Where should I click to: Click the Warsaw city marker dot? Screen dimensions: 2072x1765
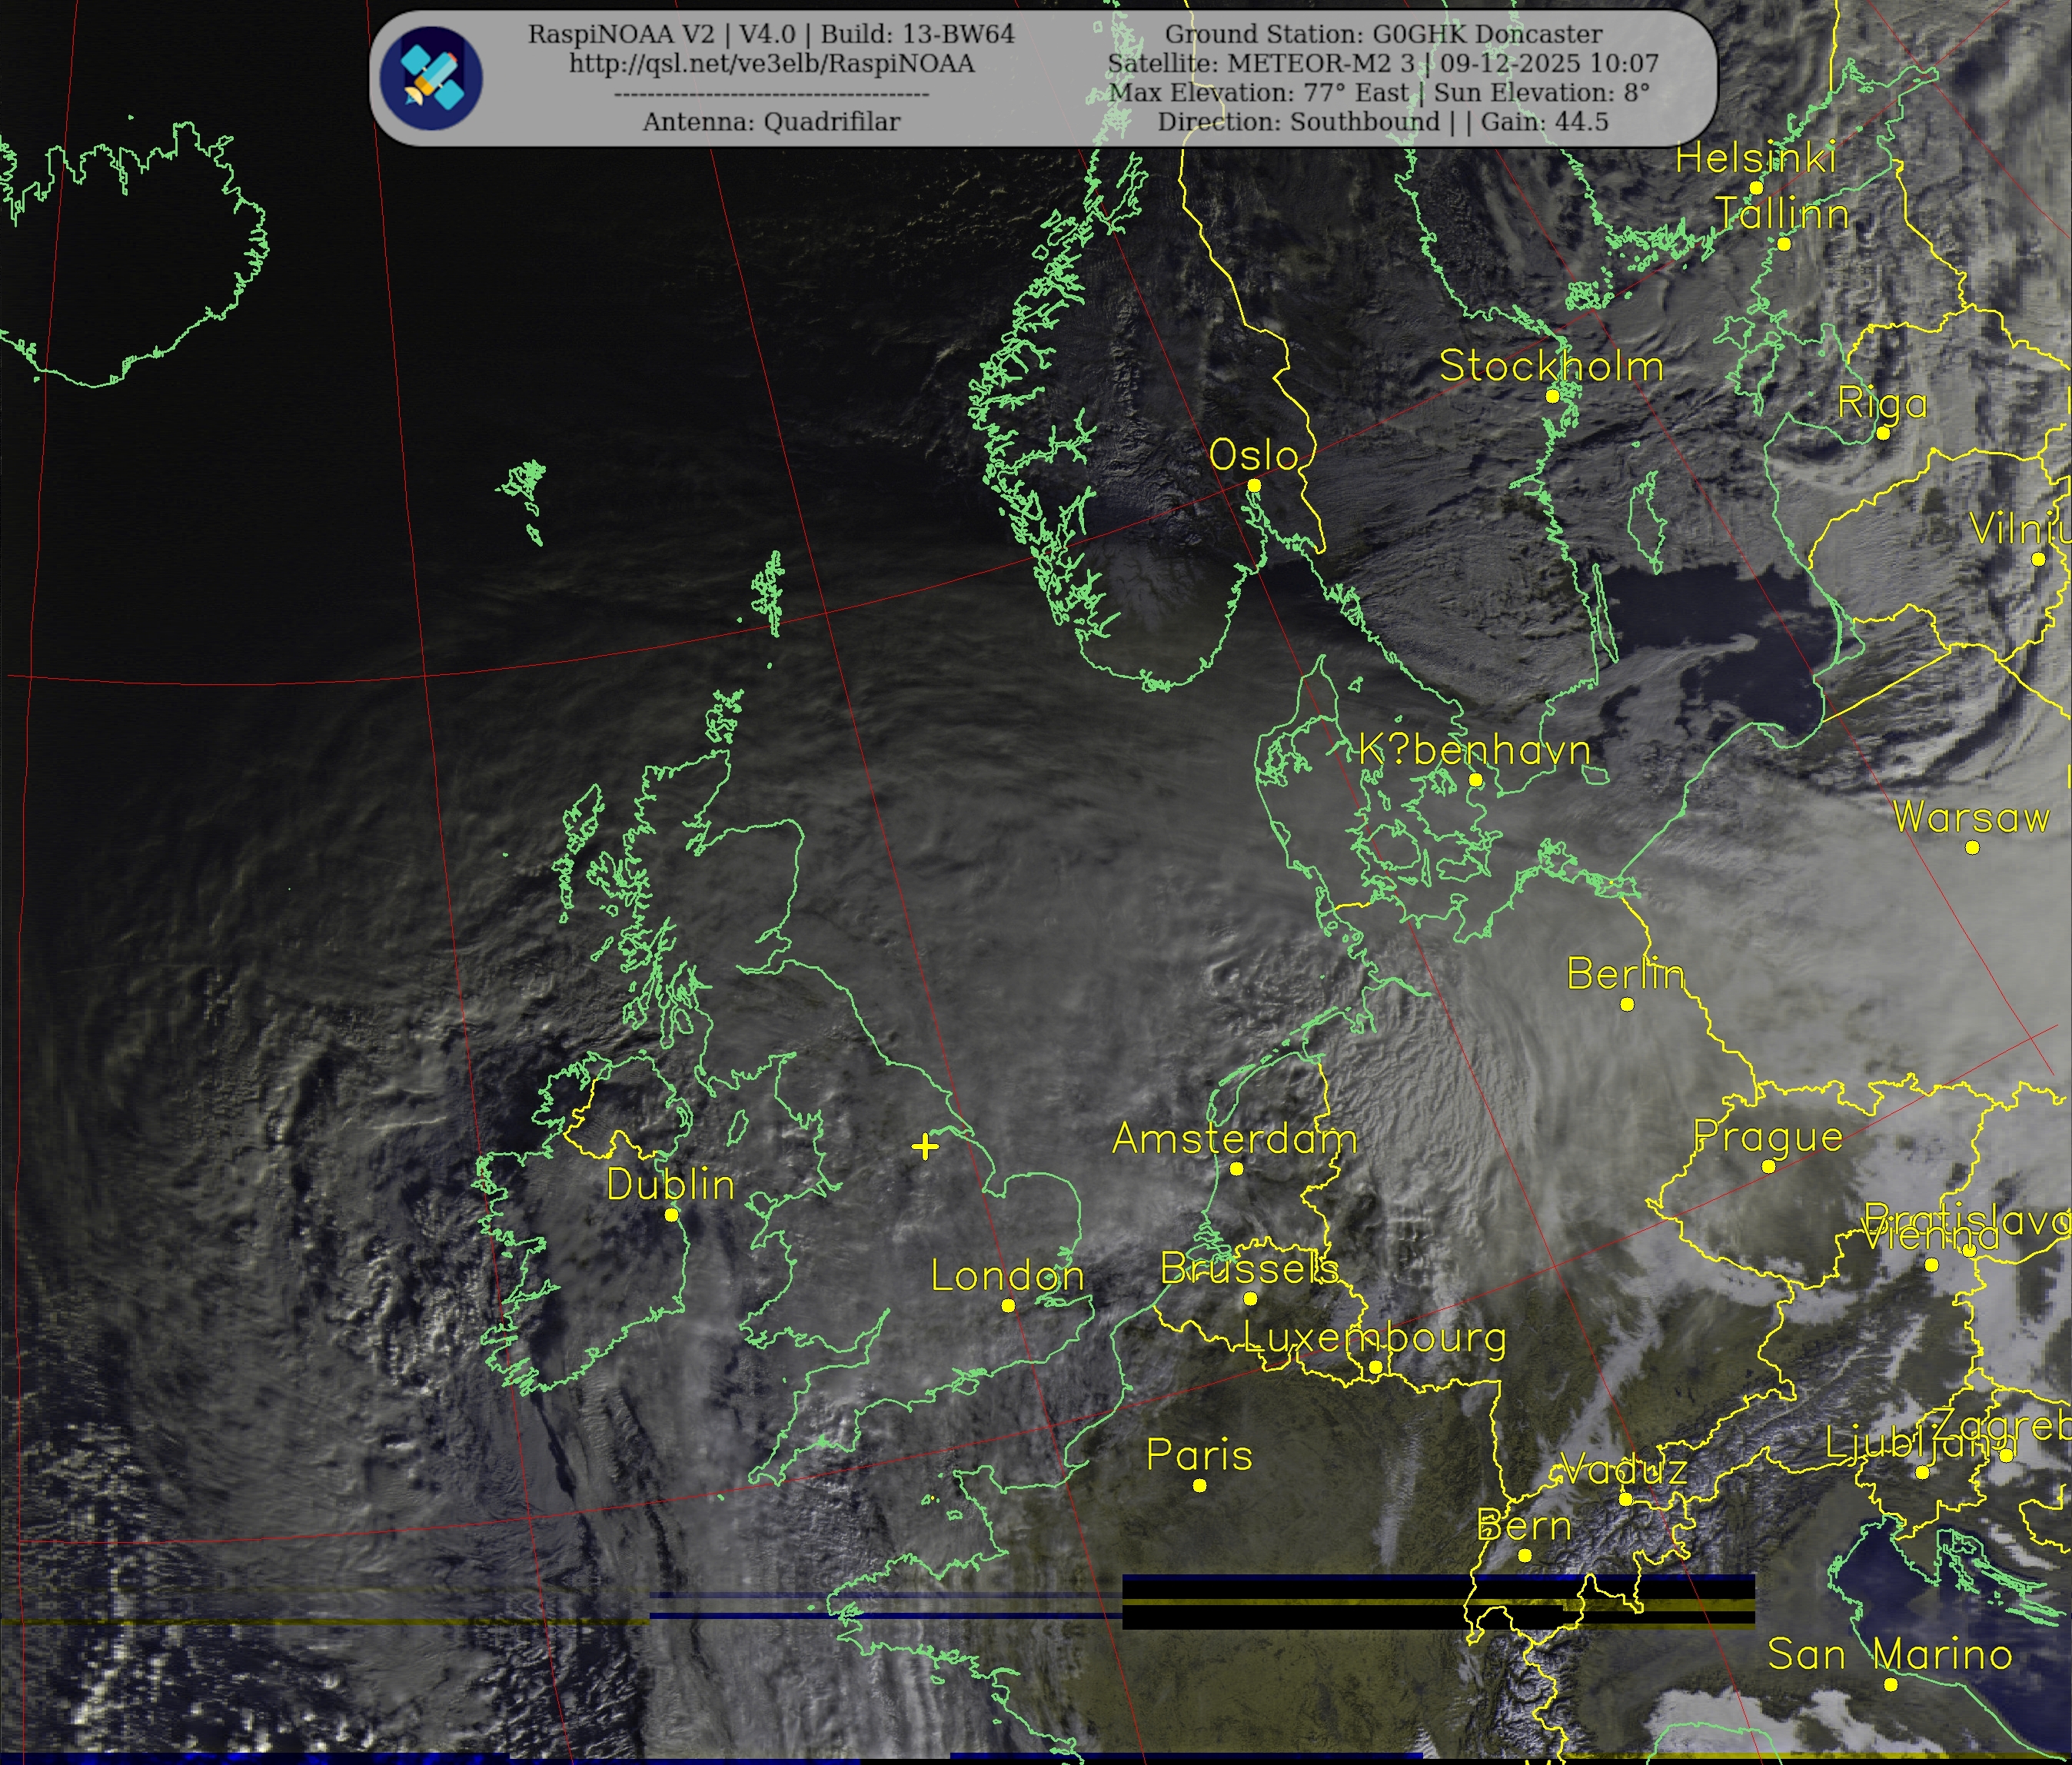click(1972, 847)
